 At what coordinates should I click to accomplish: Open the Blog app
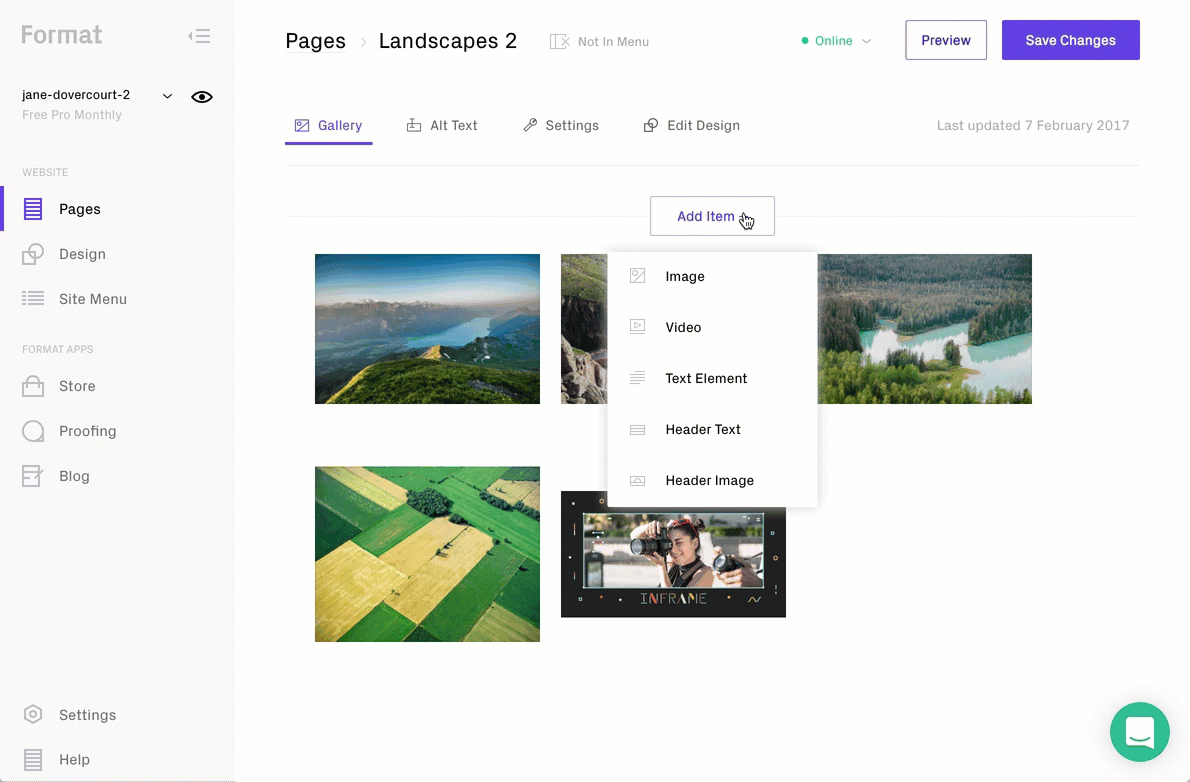coord(74,476)
